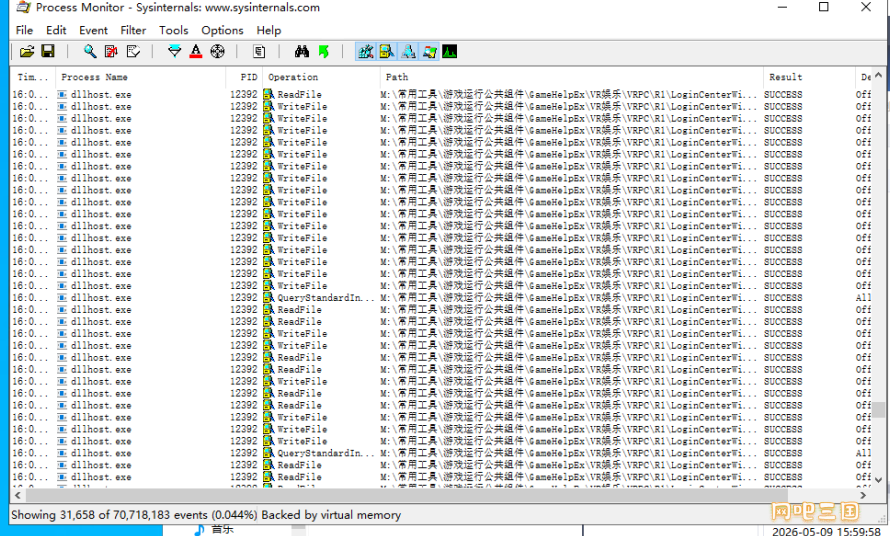Screen dimensions: 890x536
Task: Click the Open file toolbar icon
Action: 26,52
